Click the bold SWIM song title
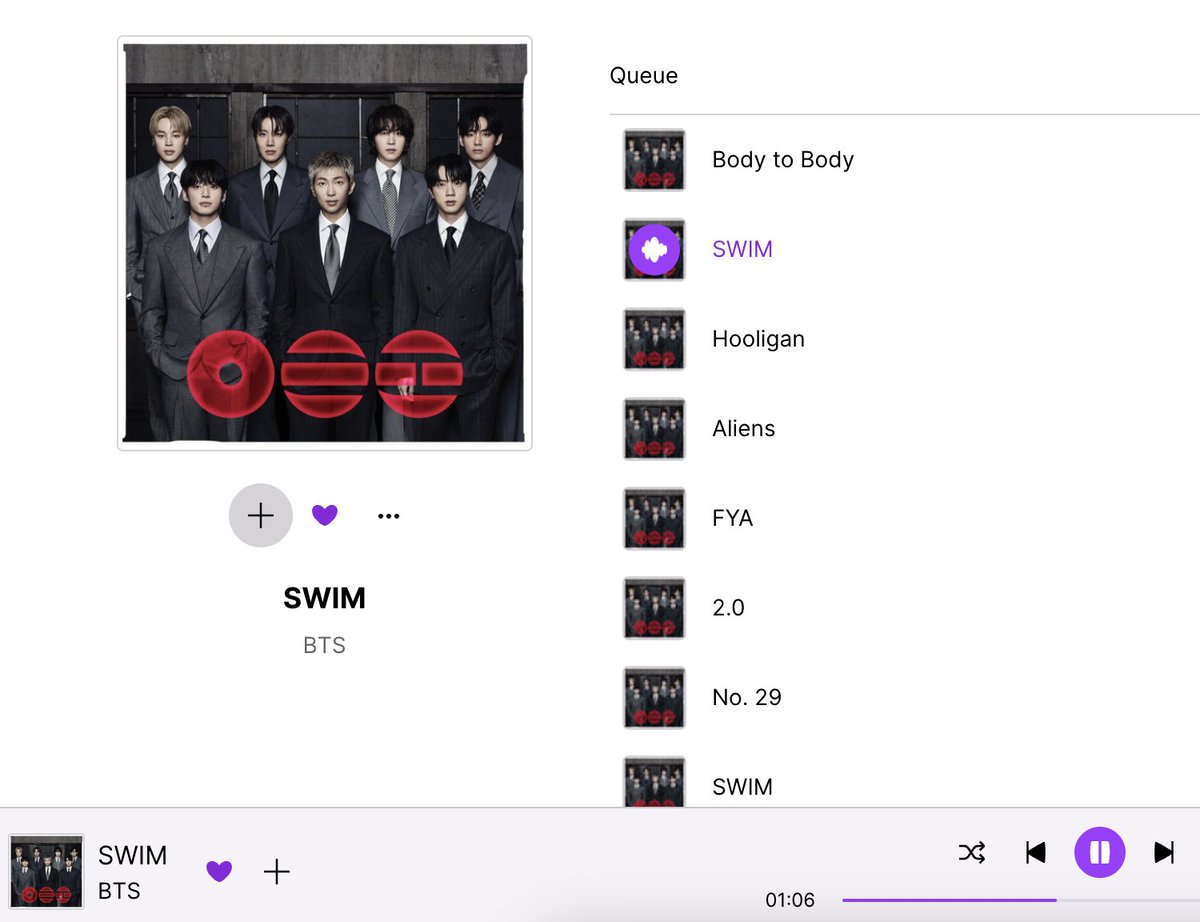Image resolution: width=1200 pixels, height=922 pixels. pyautogui.click(x=325, y=599)
